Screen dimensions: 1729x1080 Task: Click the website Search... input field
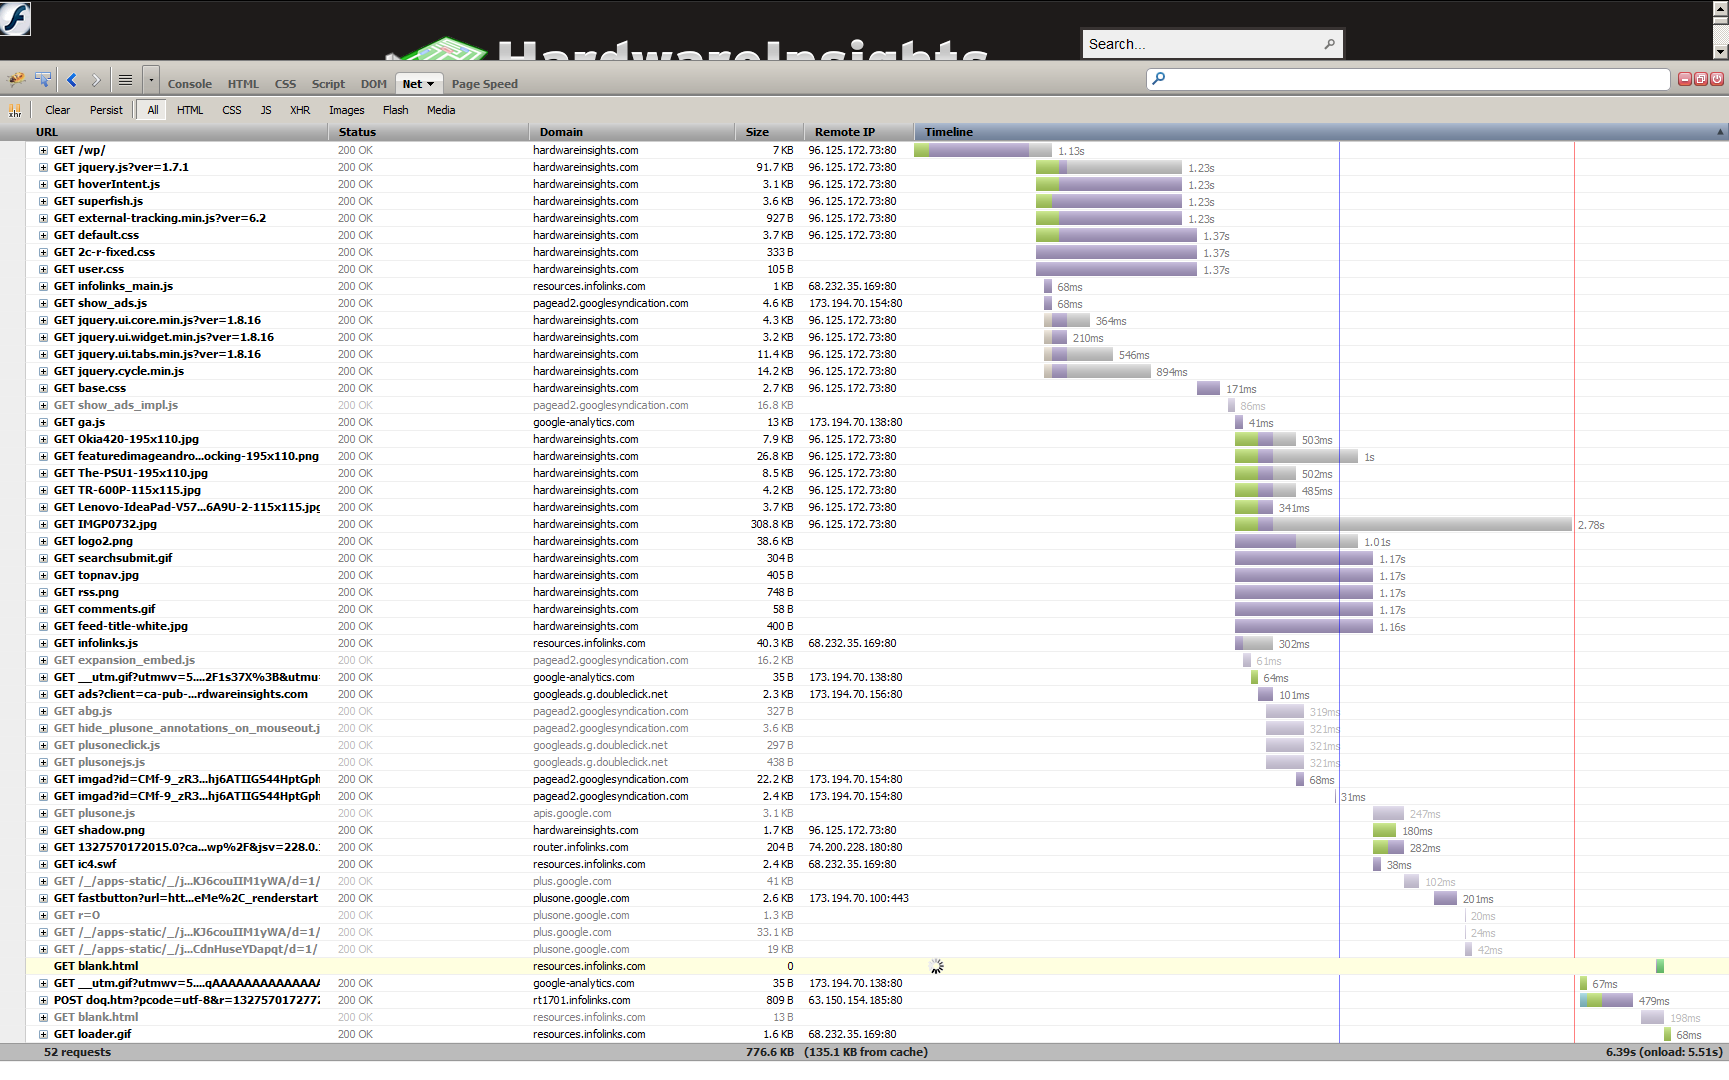tap(1202, 44)
